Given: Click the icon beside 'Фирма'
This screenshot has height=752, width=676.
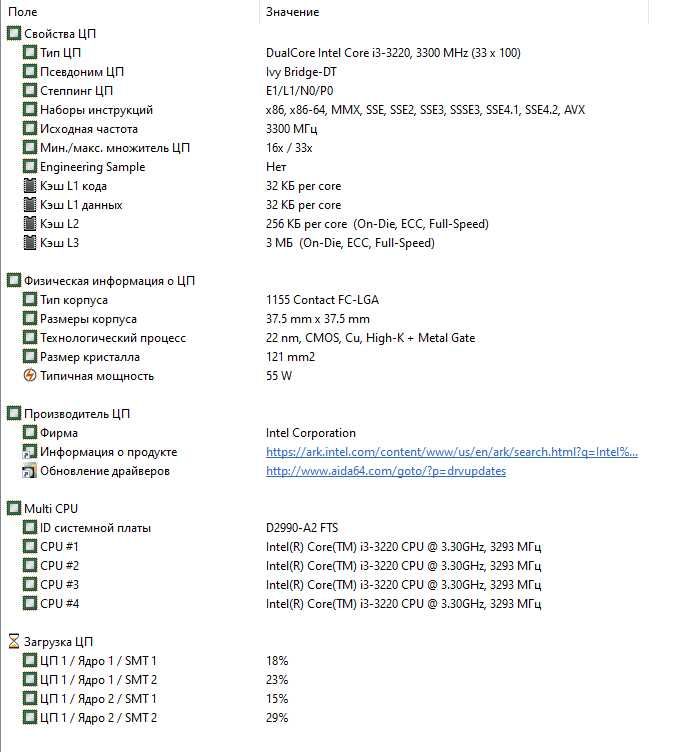Looking at the screenshot, I should 30,433.
